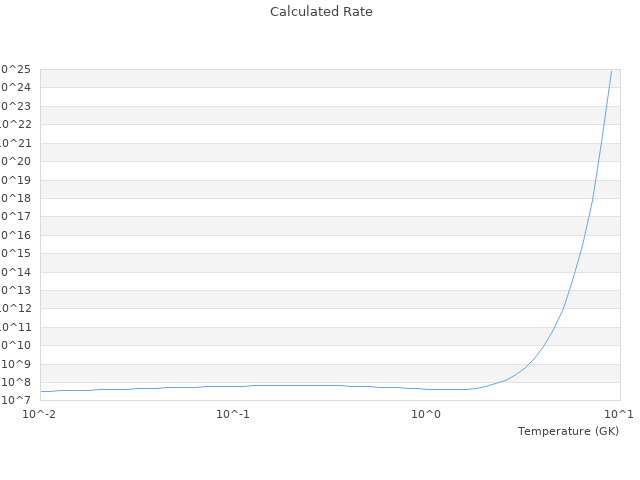Click the 10^7 y-axis tick label
Screen dimensions: 640x480
pos(16,400)
